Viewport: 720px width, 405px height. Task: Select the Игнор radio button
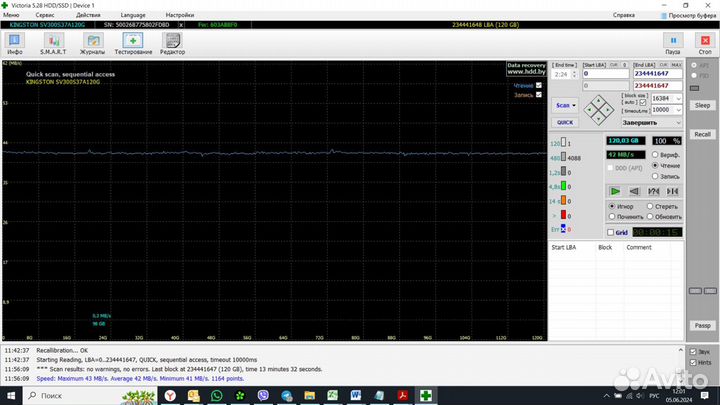[612, 206]
